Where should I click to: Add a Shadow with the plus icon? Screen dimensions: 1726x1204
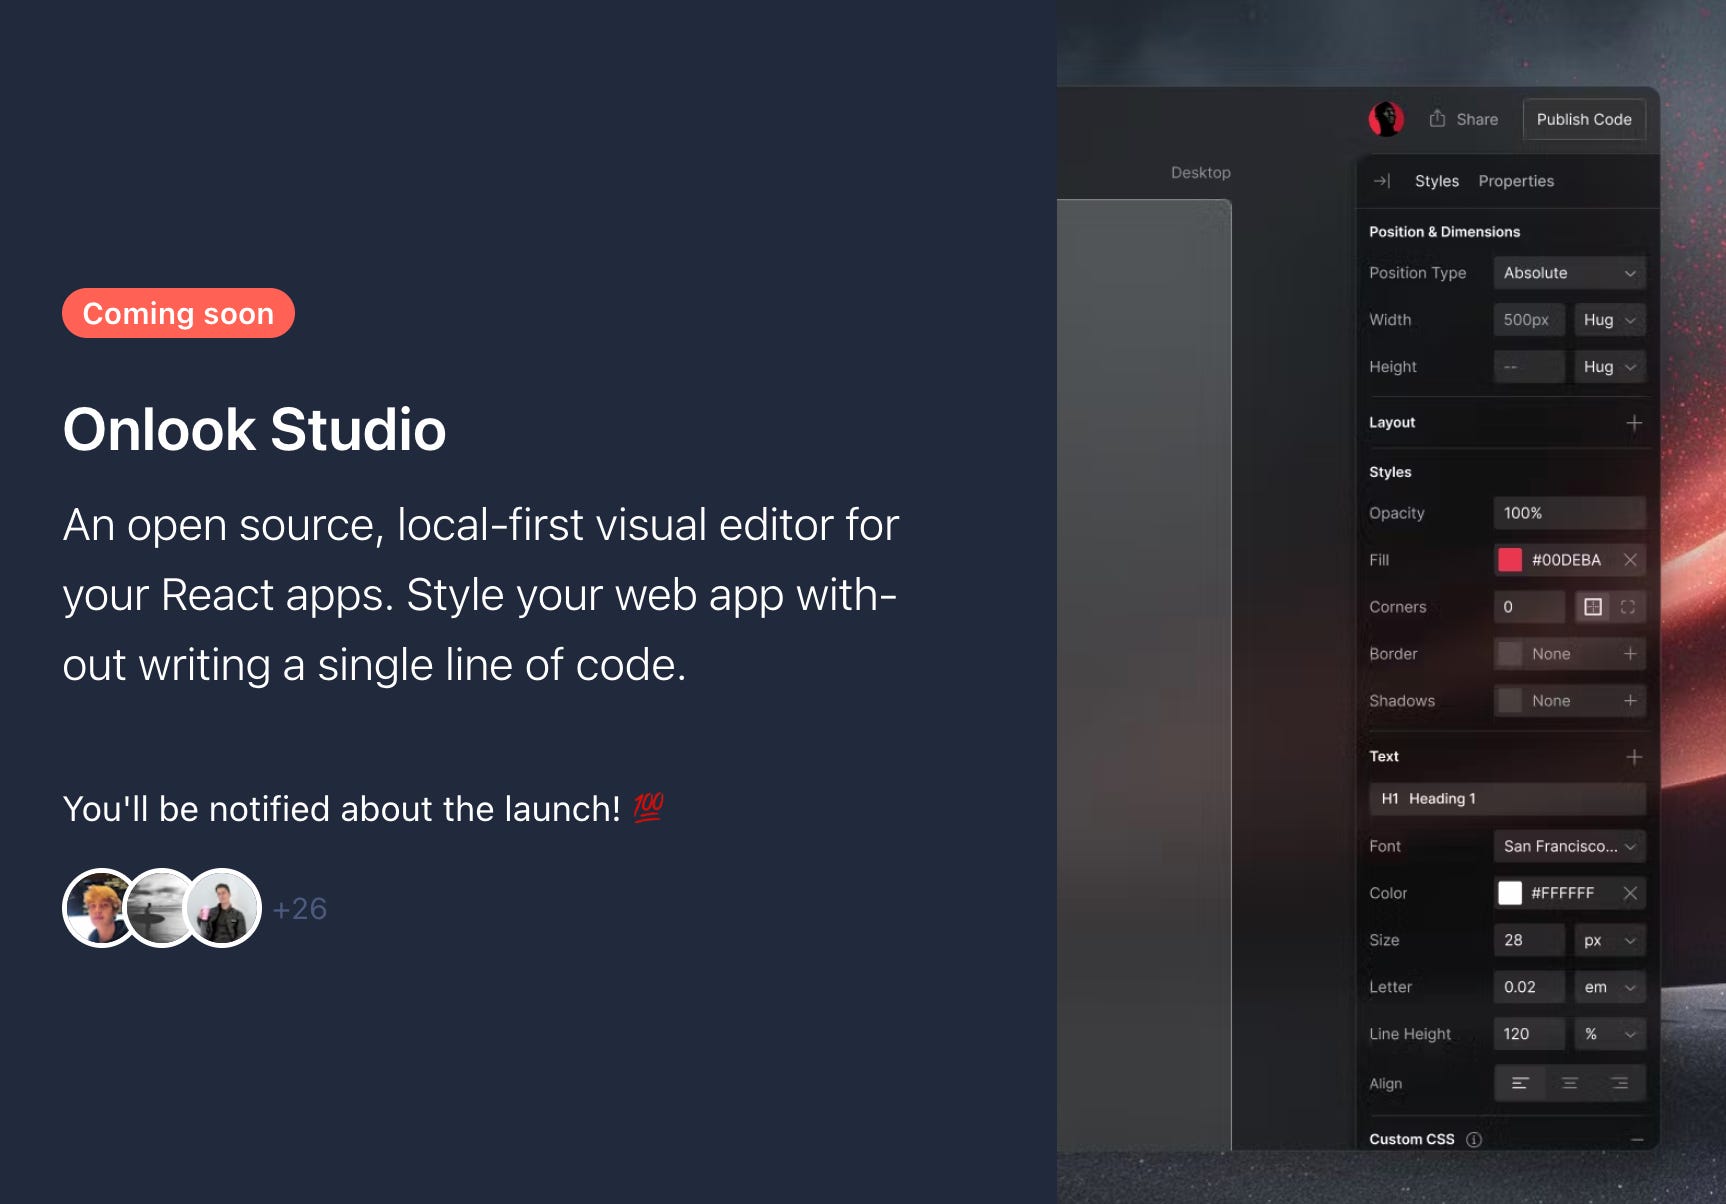[x=1630, y=701]
